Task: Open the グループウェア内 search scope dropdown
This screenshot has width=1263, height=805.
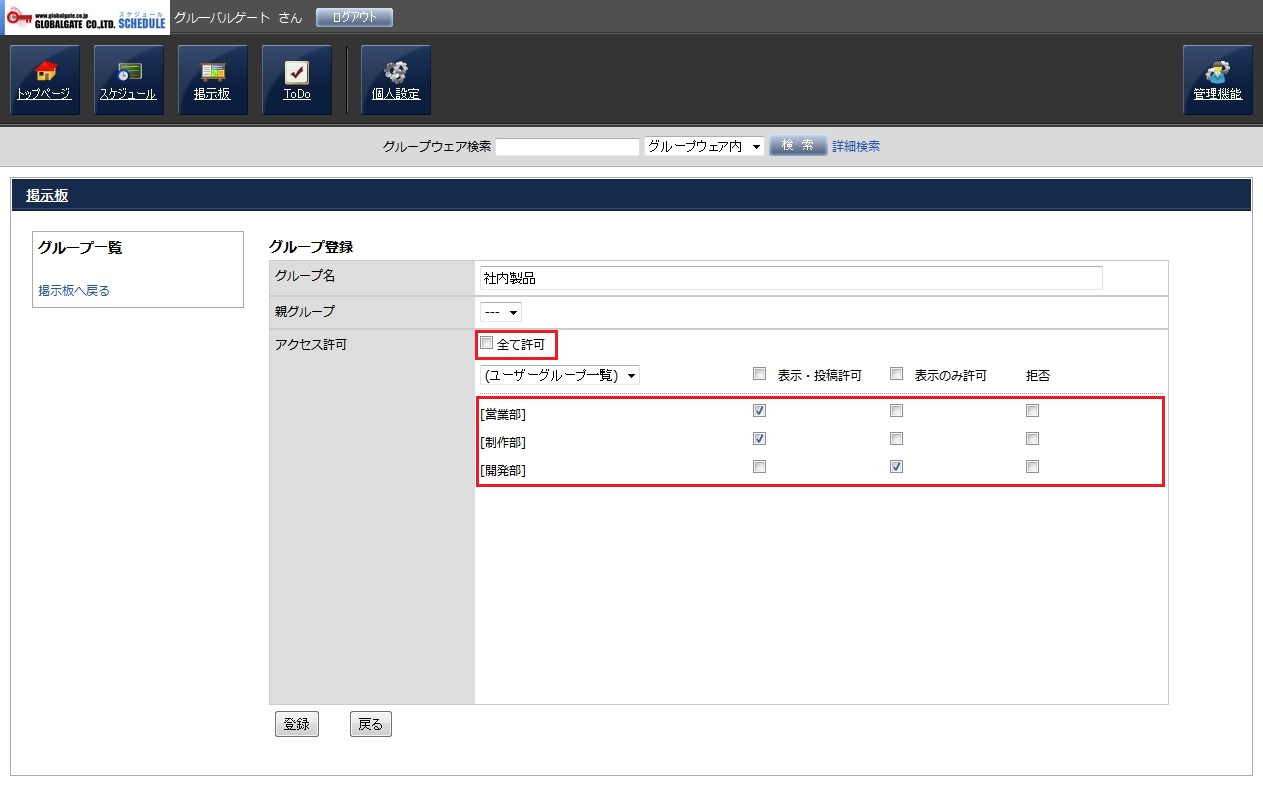Action: 704,146
